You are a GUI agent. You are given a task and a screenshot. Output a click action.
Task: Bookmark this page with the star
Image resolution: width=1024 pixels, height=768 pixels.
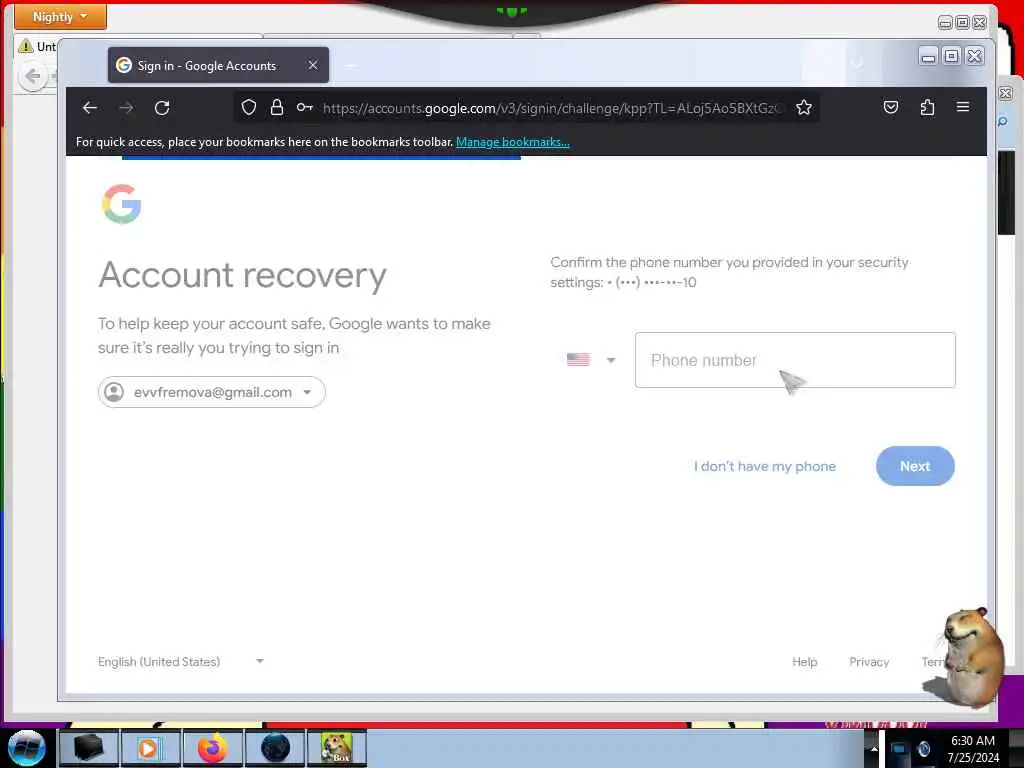tap(804, 107)
